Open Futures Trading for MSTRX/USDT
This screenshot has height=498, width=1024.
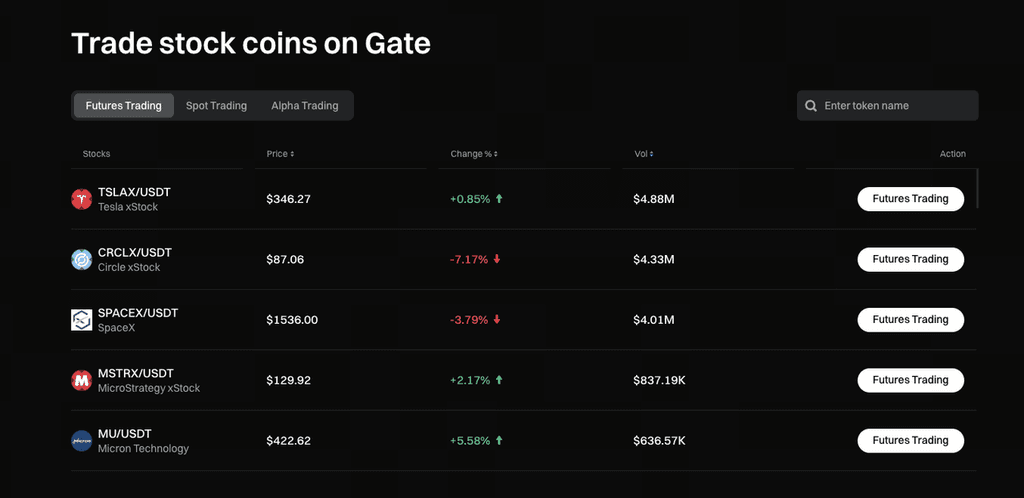[910, 380]
